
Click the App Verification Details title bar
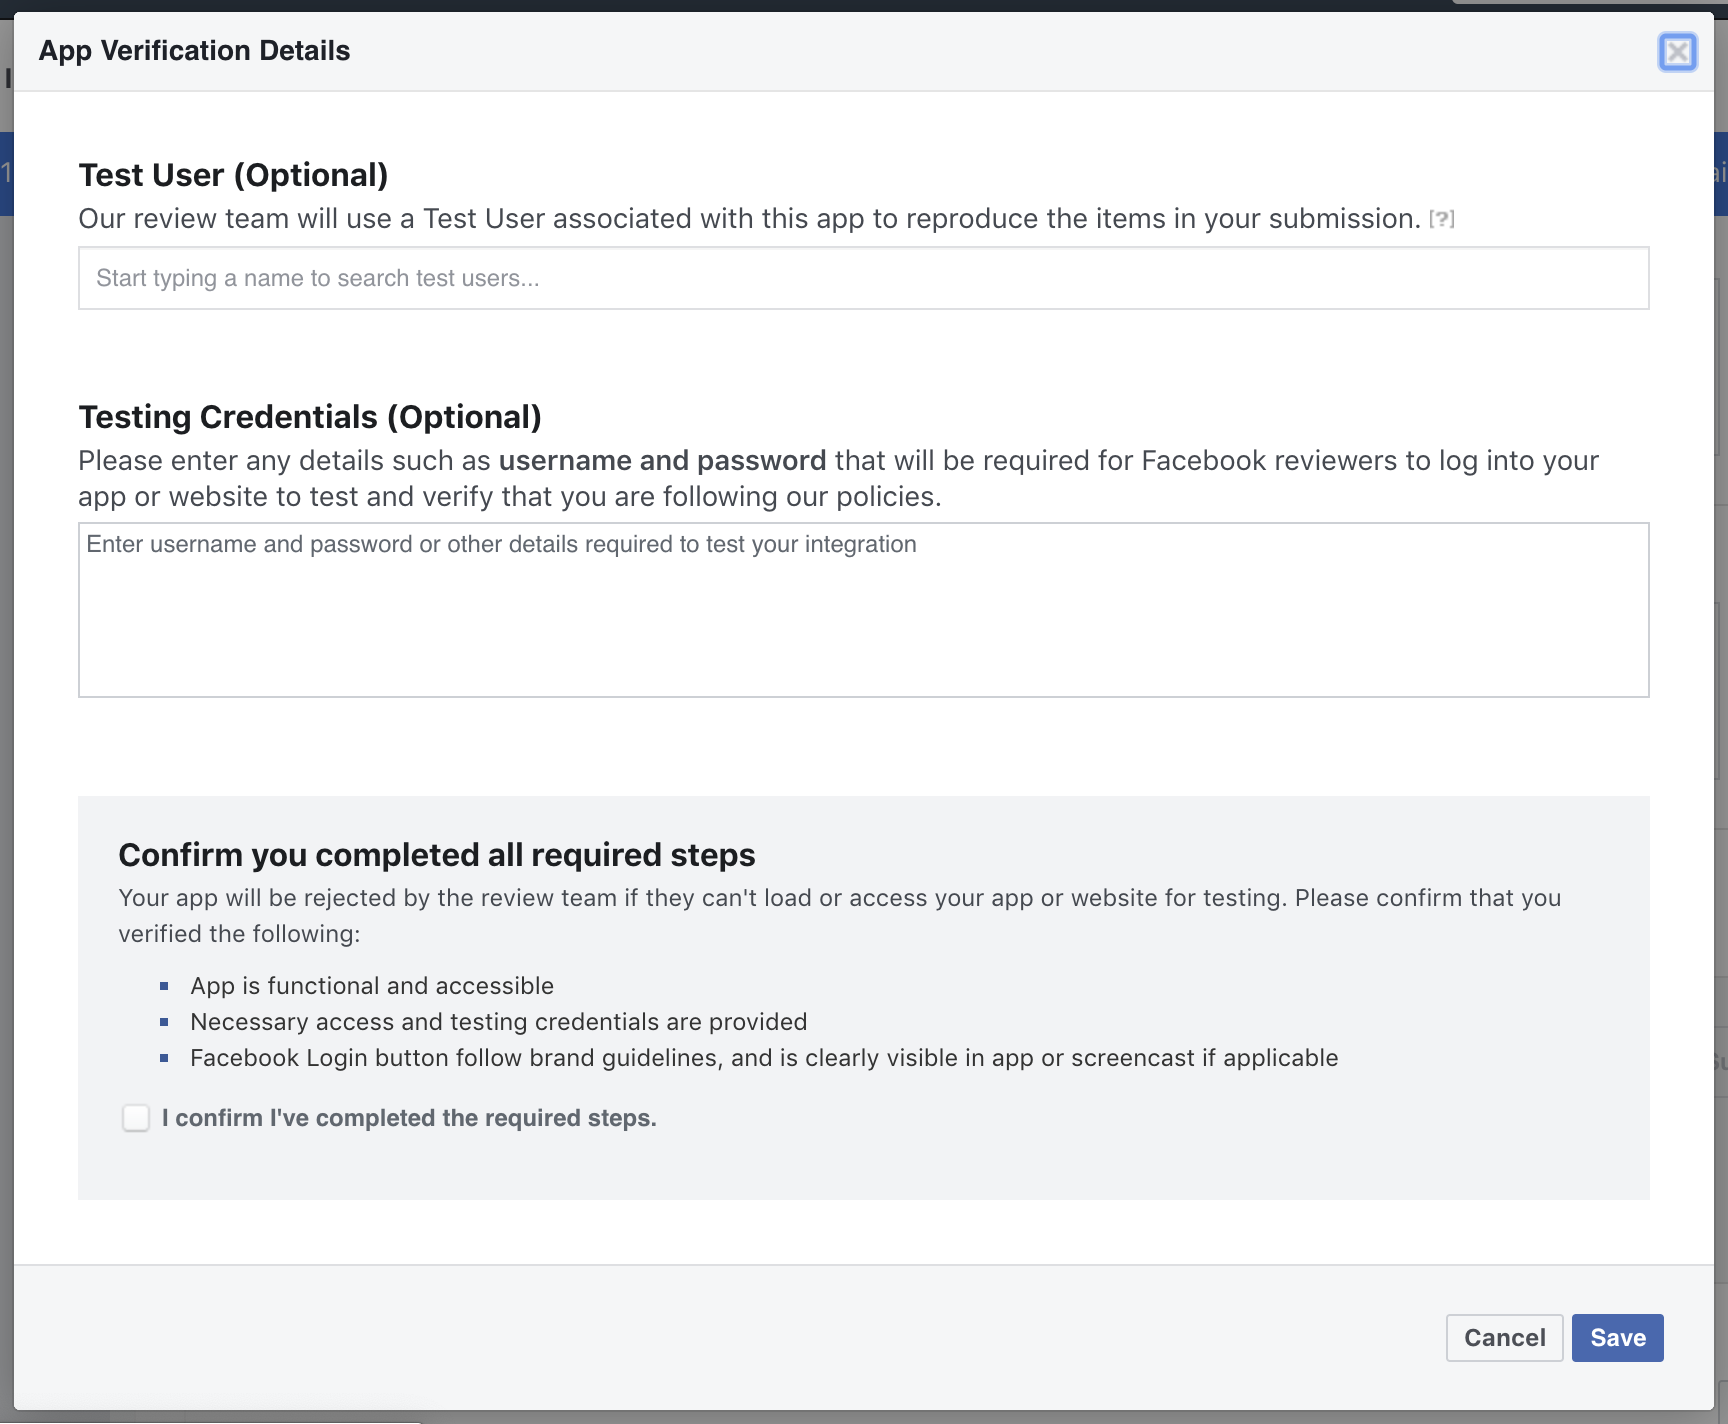195,50
